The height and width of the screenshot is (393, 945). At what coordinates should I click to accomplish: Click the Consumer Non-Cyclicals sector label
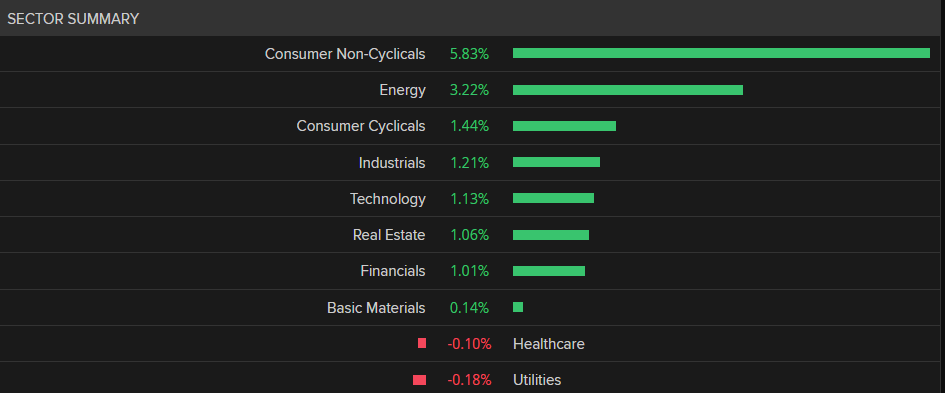pyautogui.click(x=345, y=54)
